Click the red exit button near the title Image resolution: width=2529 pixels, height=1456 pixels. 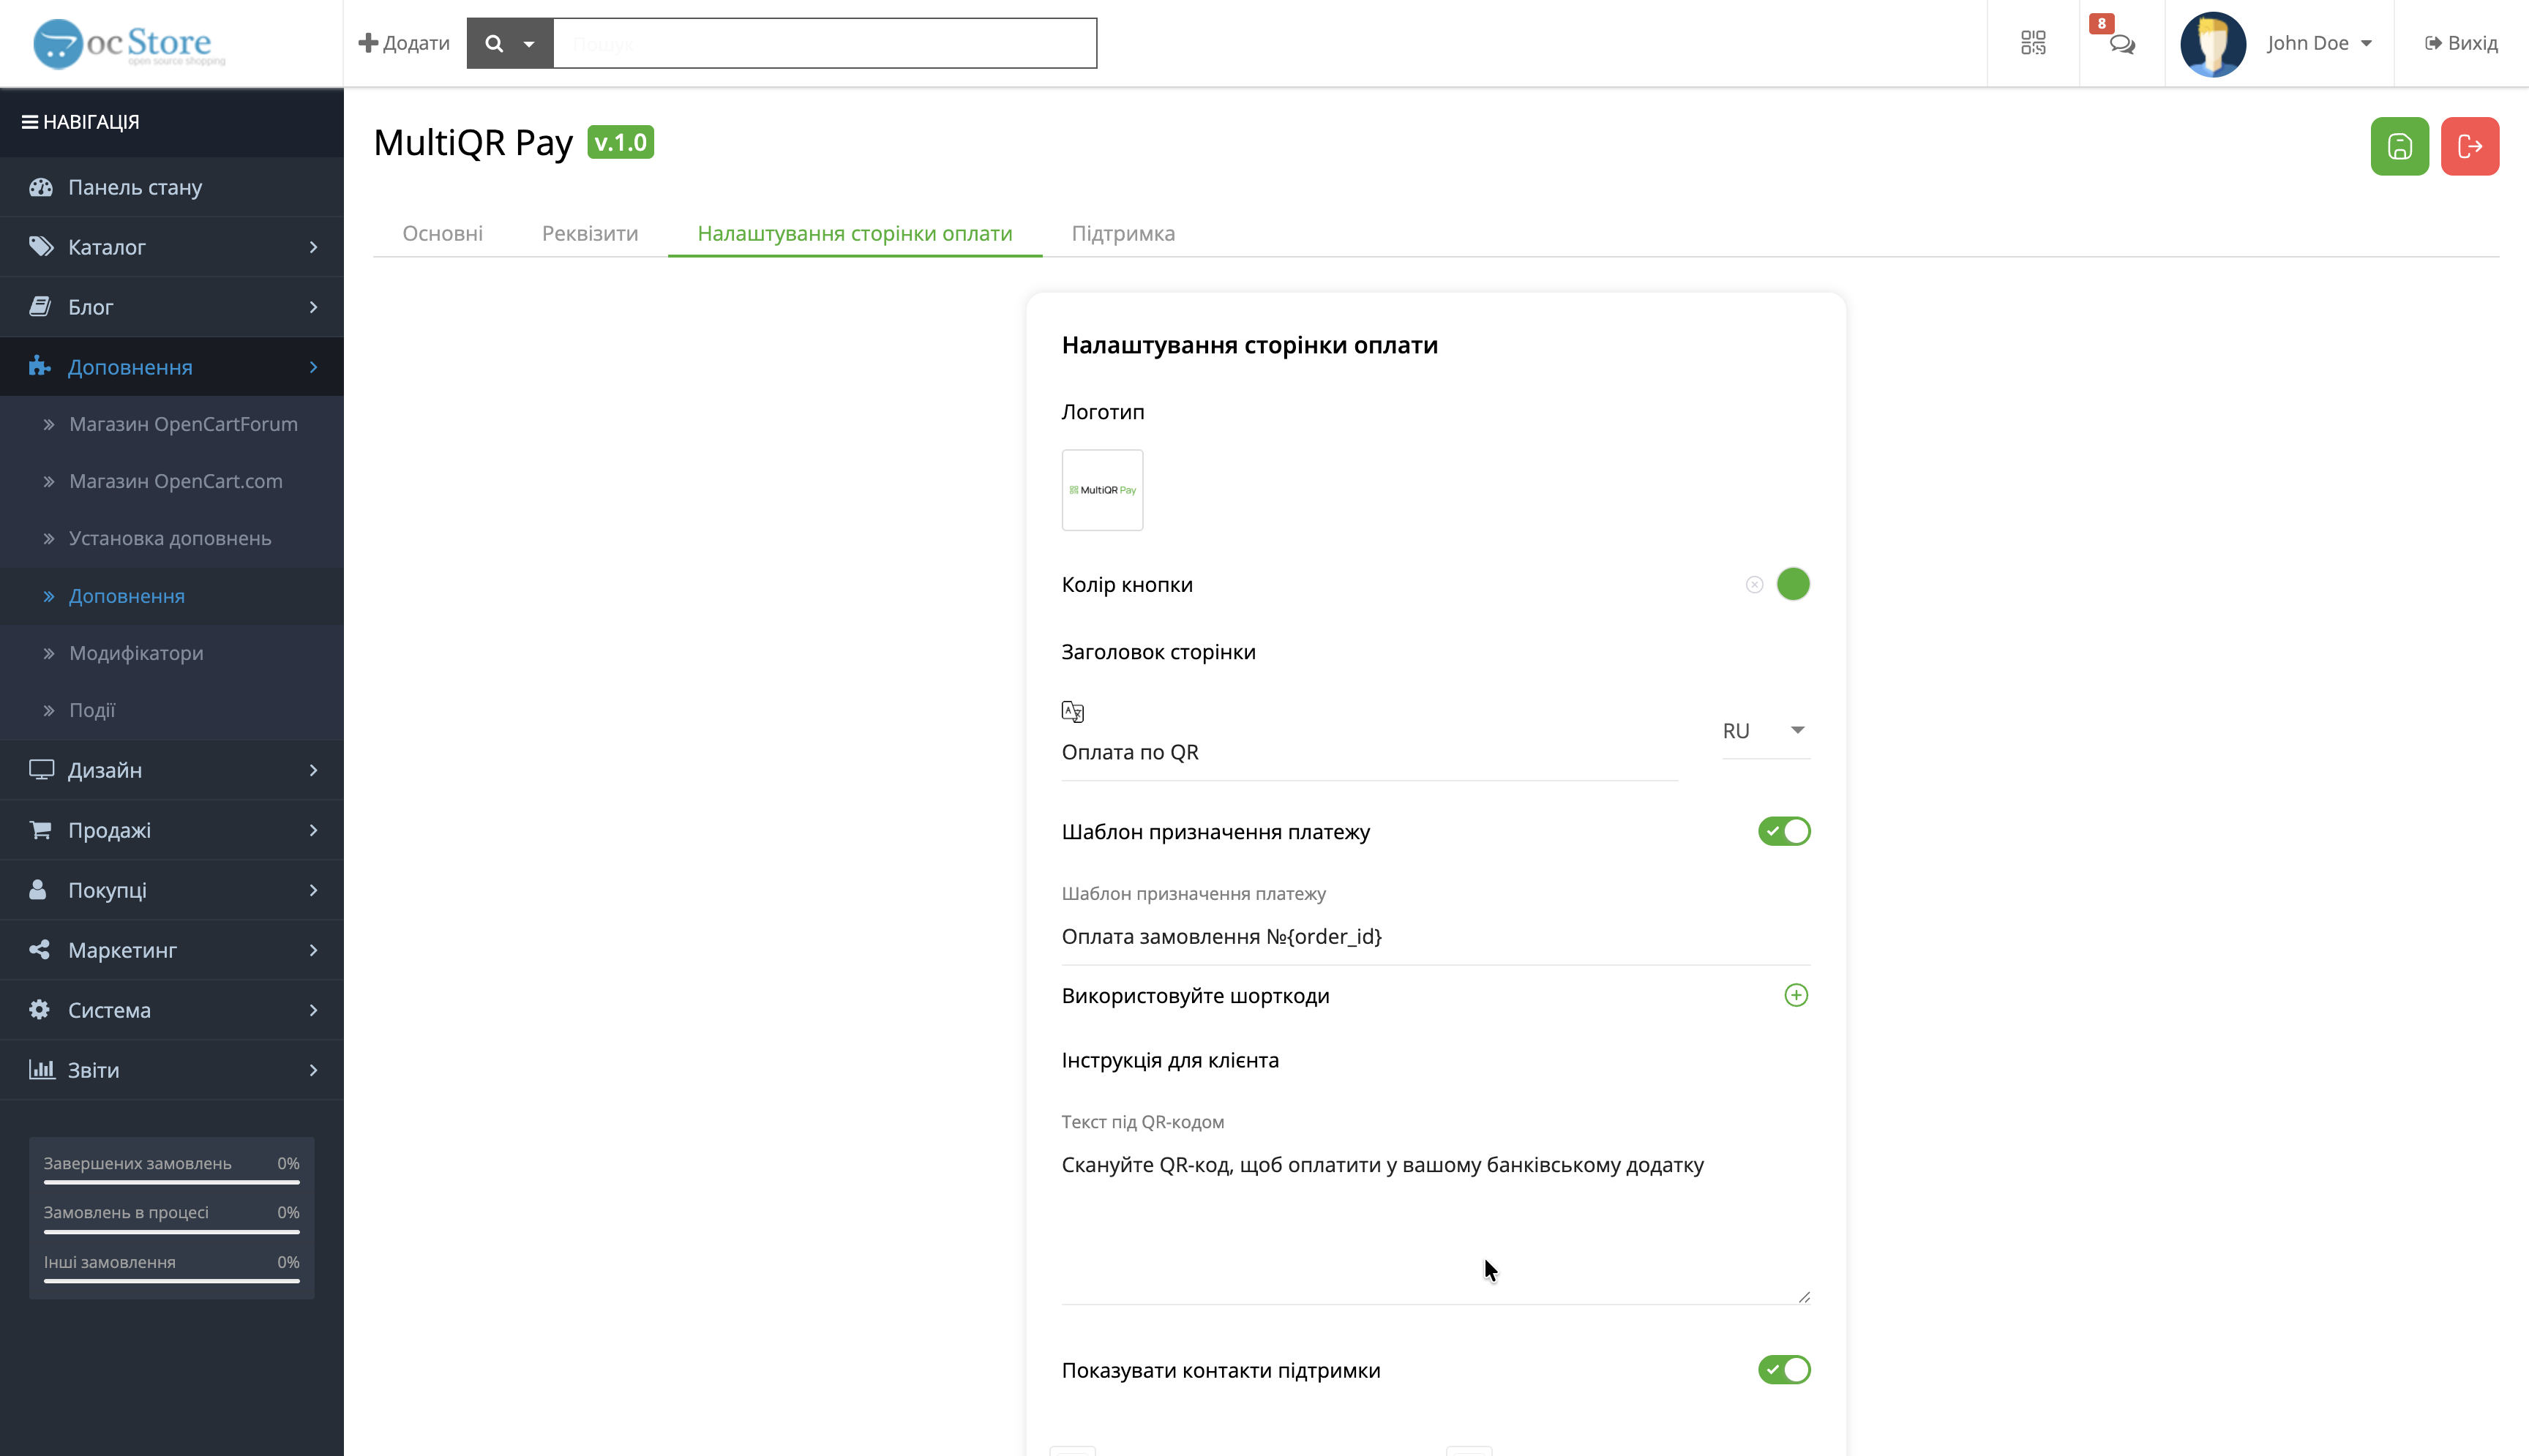click(x=2470, y=146)
